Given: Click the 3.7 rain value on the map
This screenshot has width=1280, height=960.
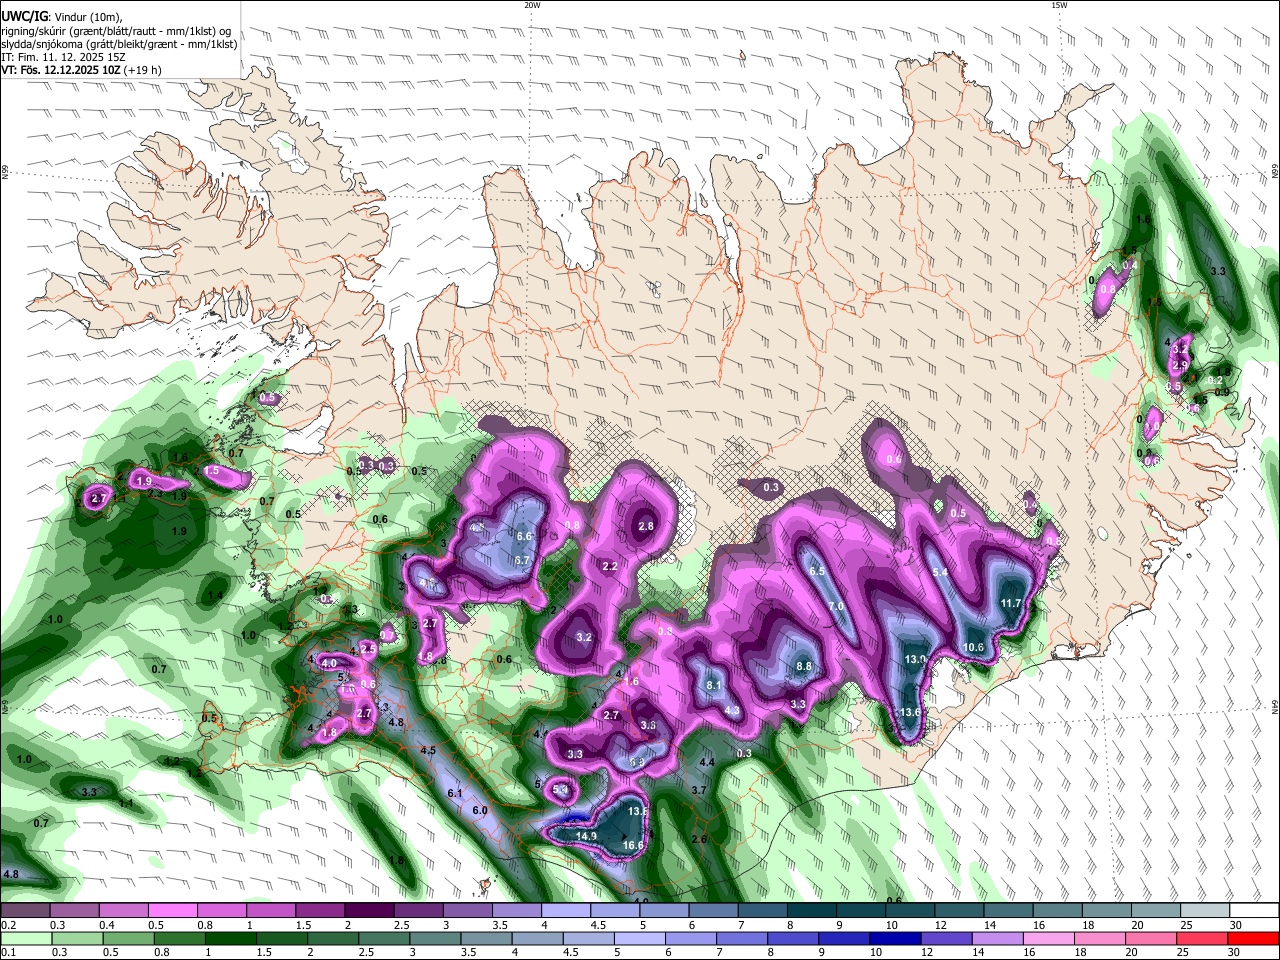Looking at the screenshot, I should pos(699,790).
